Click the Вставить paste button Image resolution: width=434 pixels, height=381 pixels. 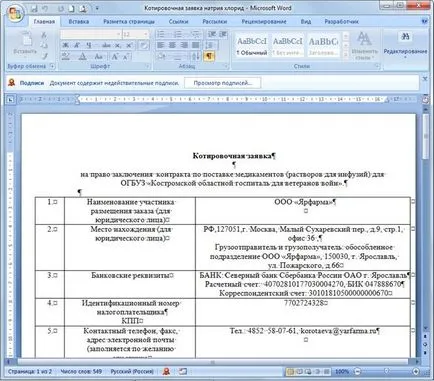(25, 43)
